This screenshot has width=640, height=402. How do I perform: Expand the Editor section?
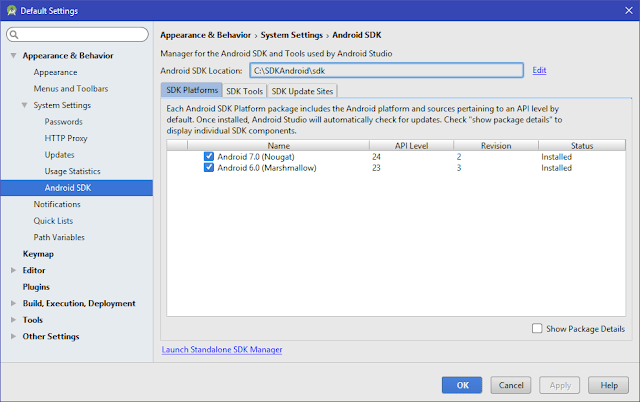point(13,270)
